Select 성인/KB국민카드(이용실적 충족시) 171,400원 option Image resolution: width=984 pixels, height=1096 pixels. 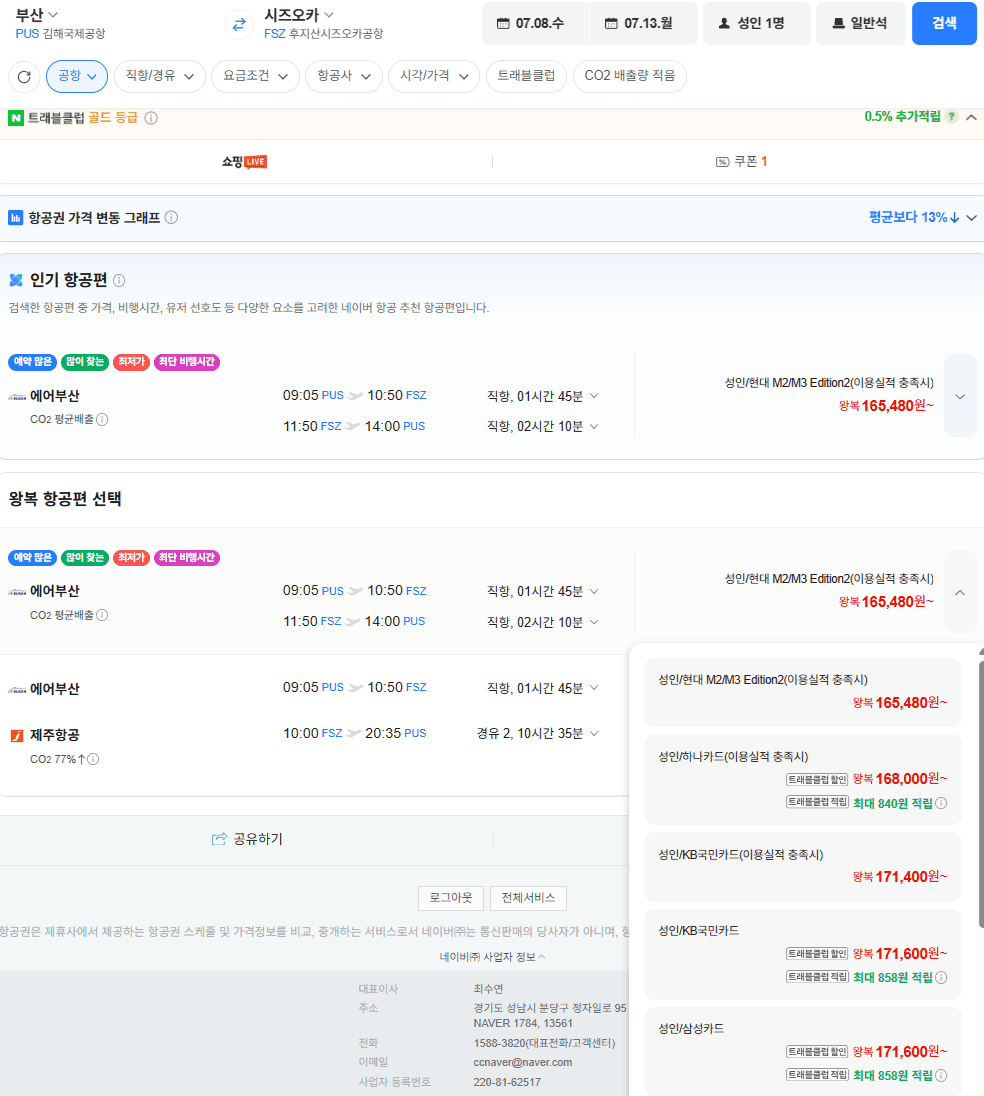[803, 867]
